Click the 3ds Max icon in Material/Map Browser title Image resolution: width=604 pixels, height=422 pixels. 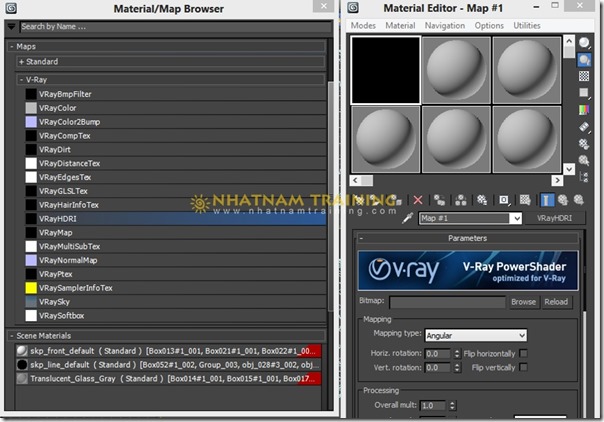tap(11, 8)
